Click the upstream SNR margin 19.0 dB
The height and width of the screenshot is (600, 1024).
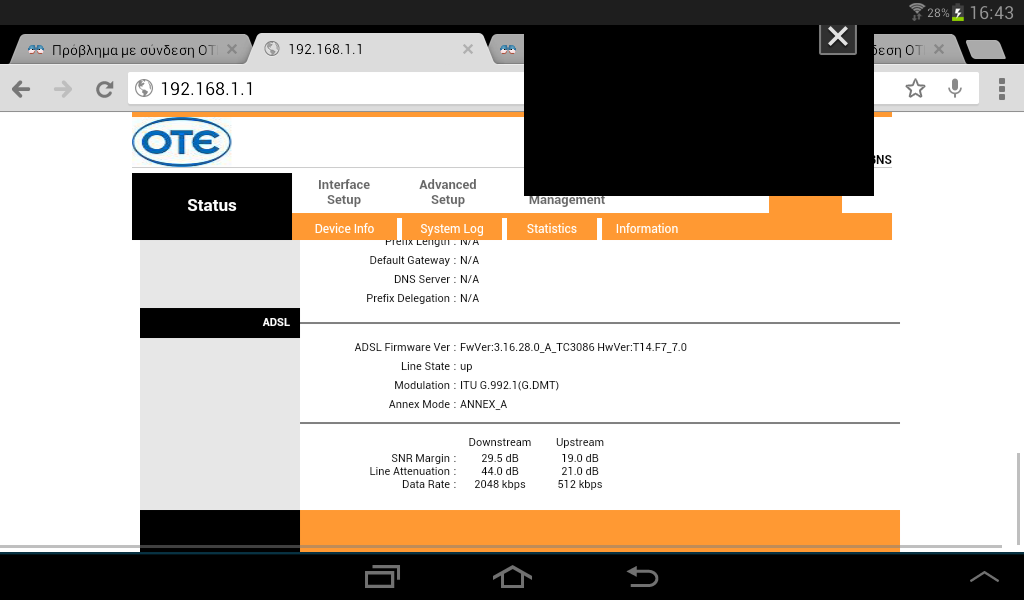(579, 458)
